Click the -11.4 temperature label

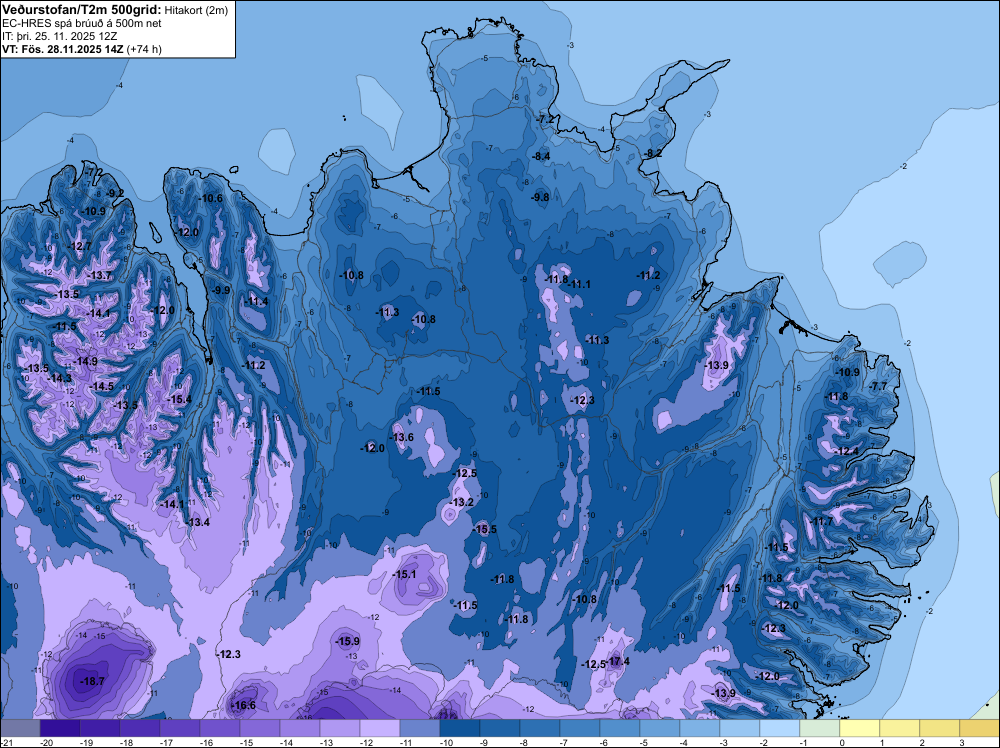click(256, 301)
